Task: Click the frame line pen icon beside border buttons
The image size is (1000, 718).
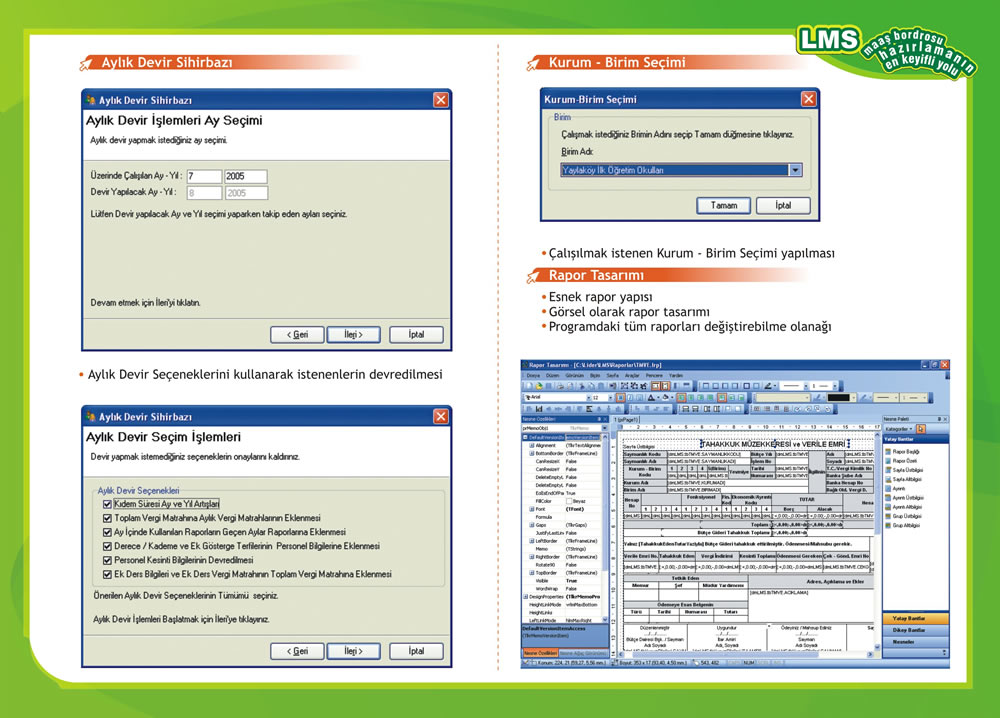Action: pyautogui.click(x=768, y=386)
